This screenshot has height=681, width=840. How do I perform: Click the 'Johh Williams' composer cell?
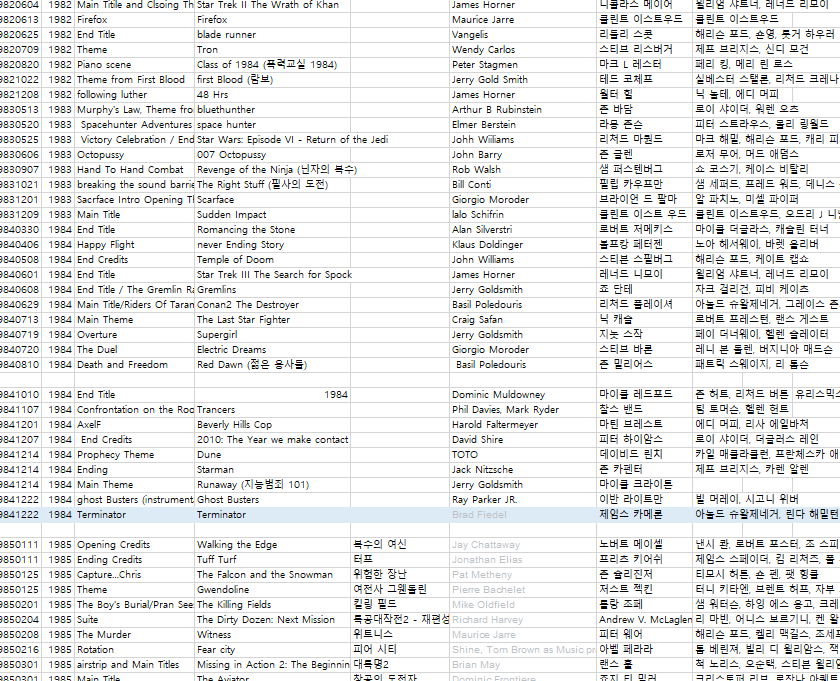pyautogui.click(x=523, y=140)
